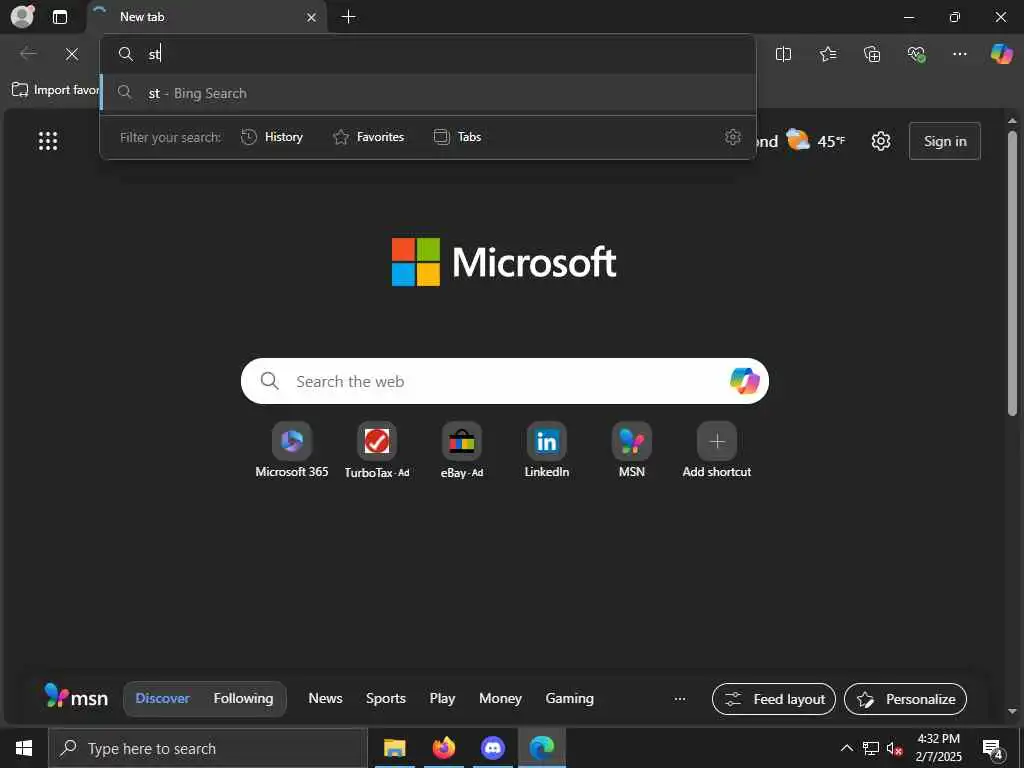Screen dimensions: 1024x768
Task: Open Settings and more ellipsis menu
Action: coord(959,54)
